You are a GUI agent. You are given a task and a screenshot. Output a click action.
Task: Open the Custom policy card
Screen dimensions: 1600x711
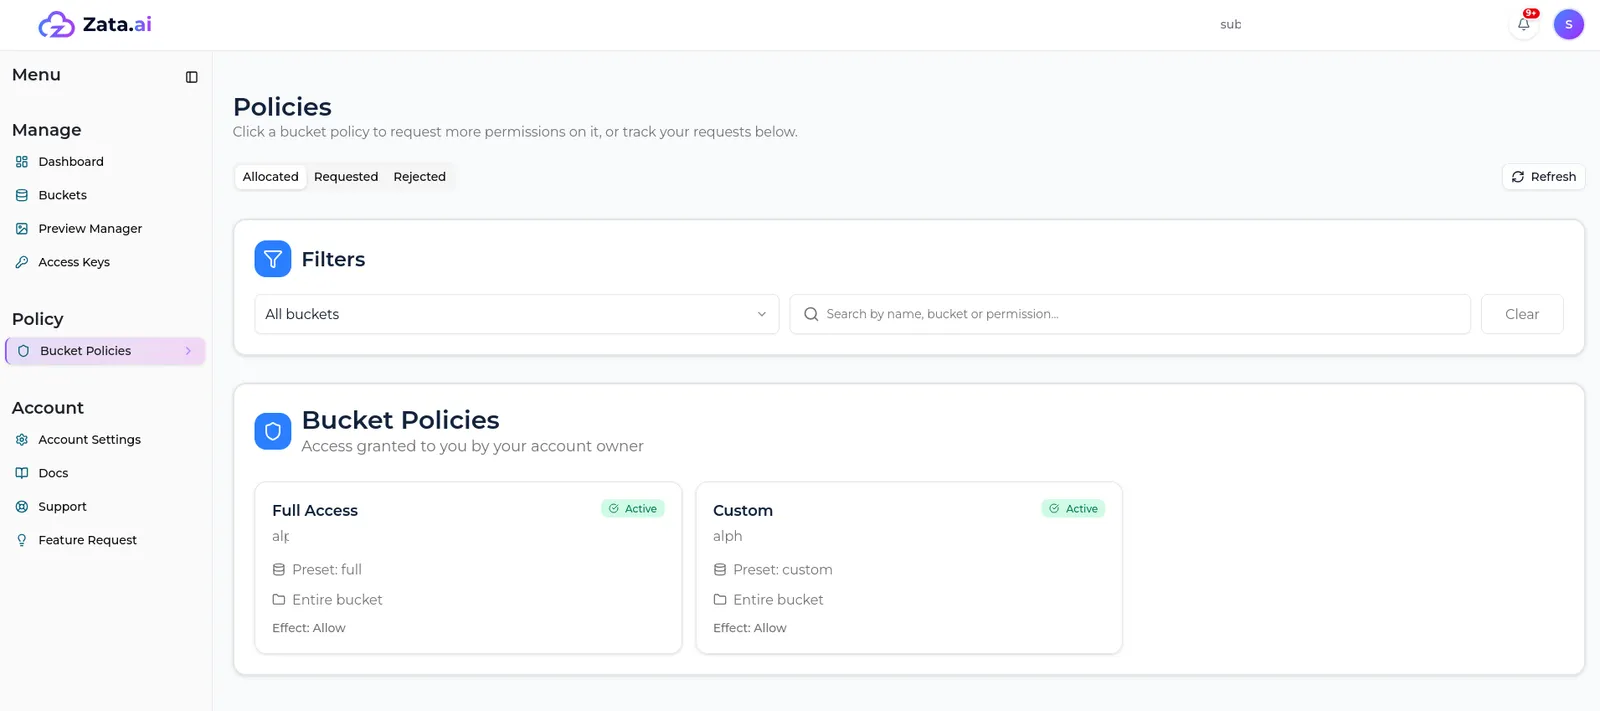coord(909,568)
